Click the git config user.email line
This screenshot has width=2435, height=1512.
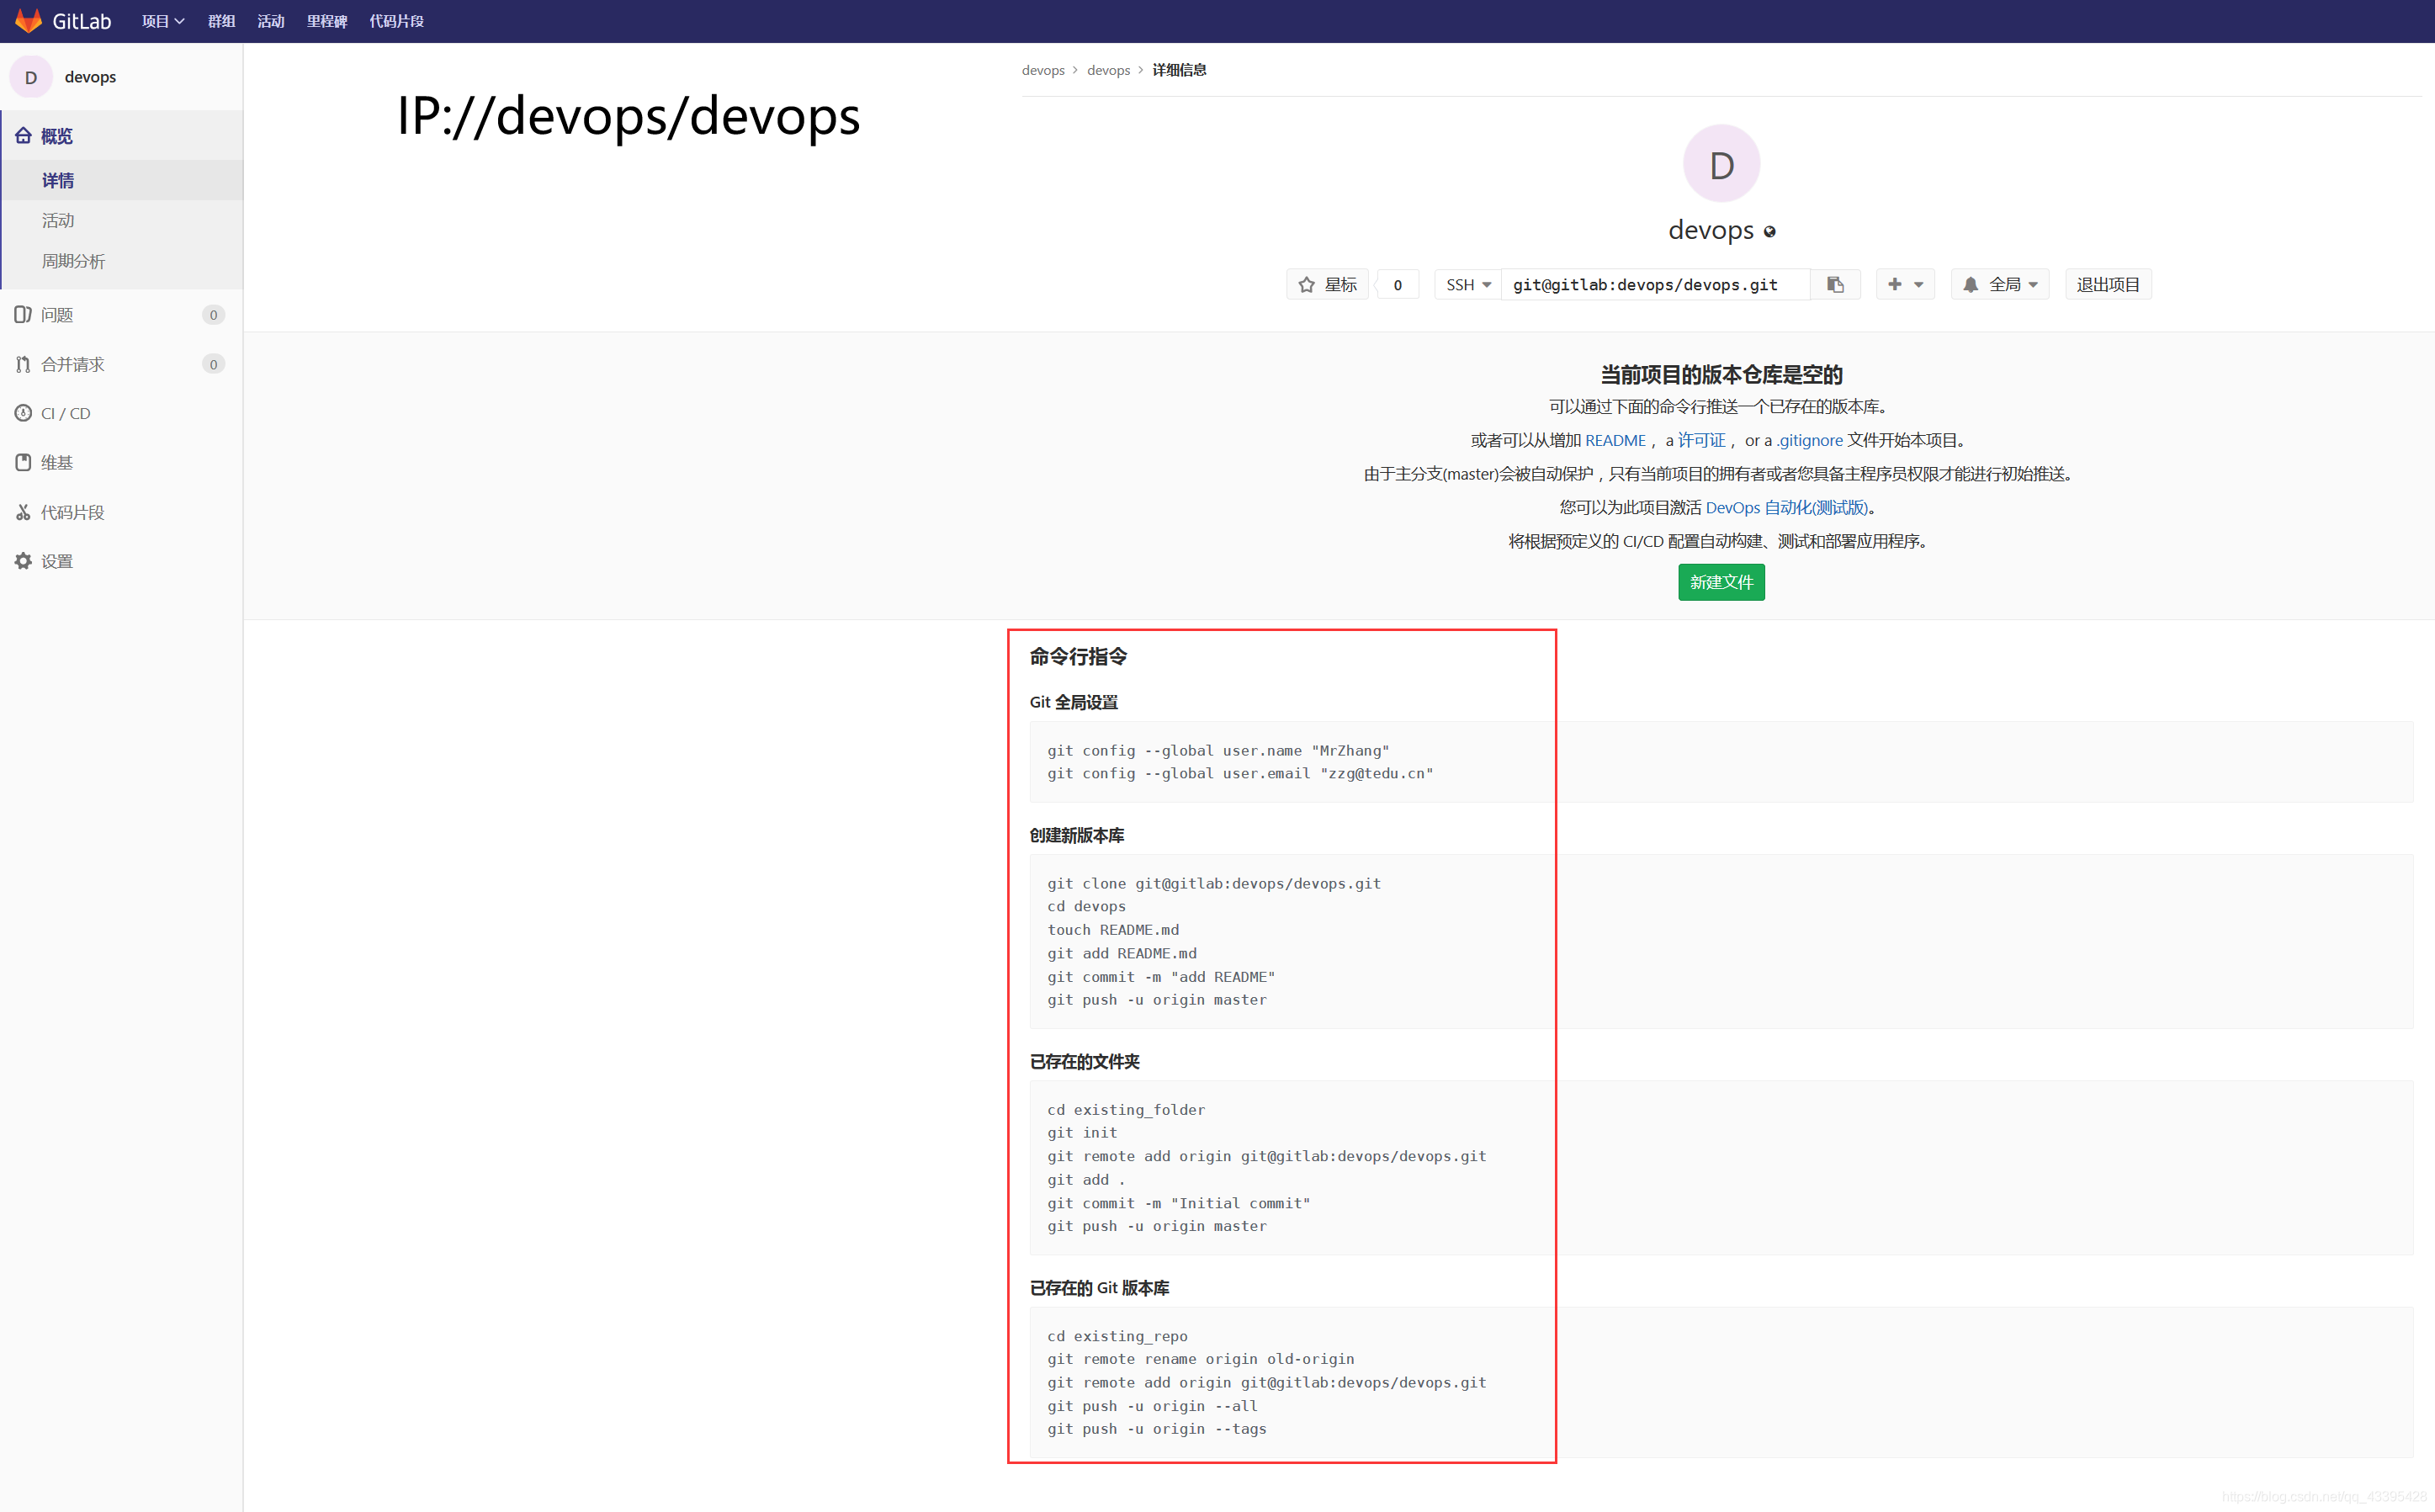pyautogui.click(x=1240, y=773)
